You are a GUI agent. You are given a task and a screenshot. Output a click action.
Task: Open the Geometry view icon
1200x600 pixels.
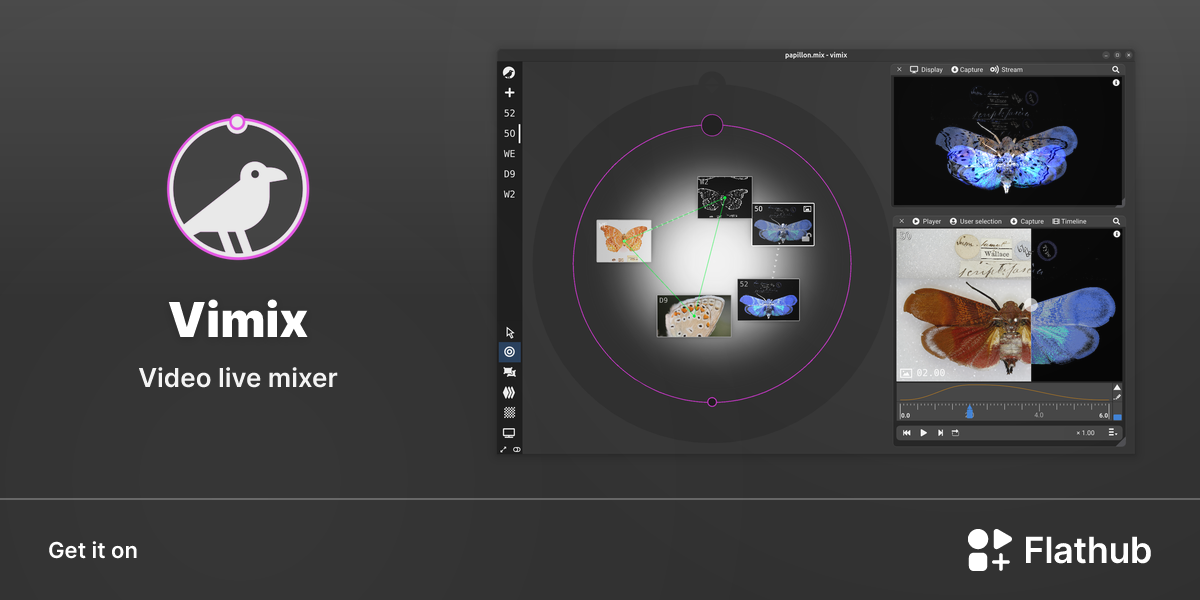(x=509, y=372)
